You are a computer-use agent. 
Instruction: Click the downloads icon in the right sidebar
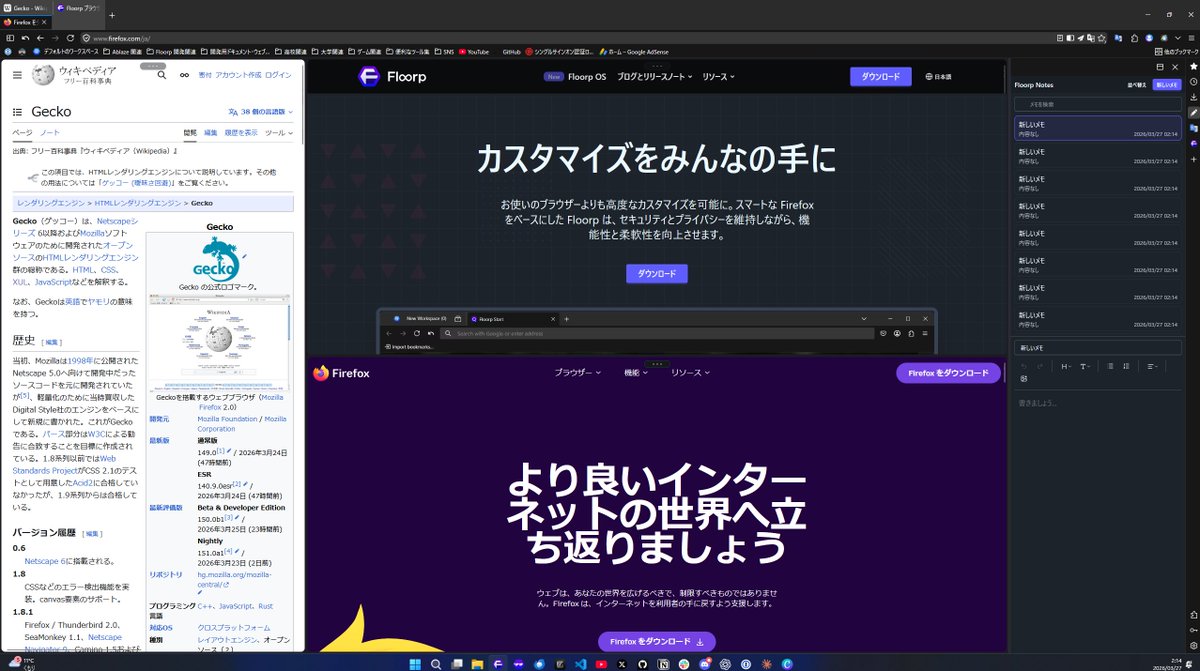click(x=1193, y=96)
